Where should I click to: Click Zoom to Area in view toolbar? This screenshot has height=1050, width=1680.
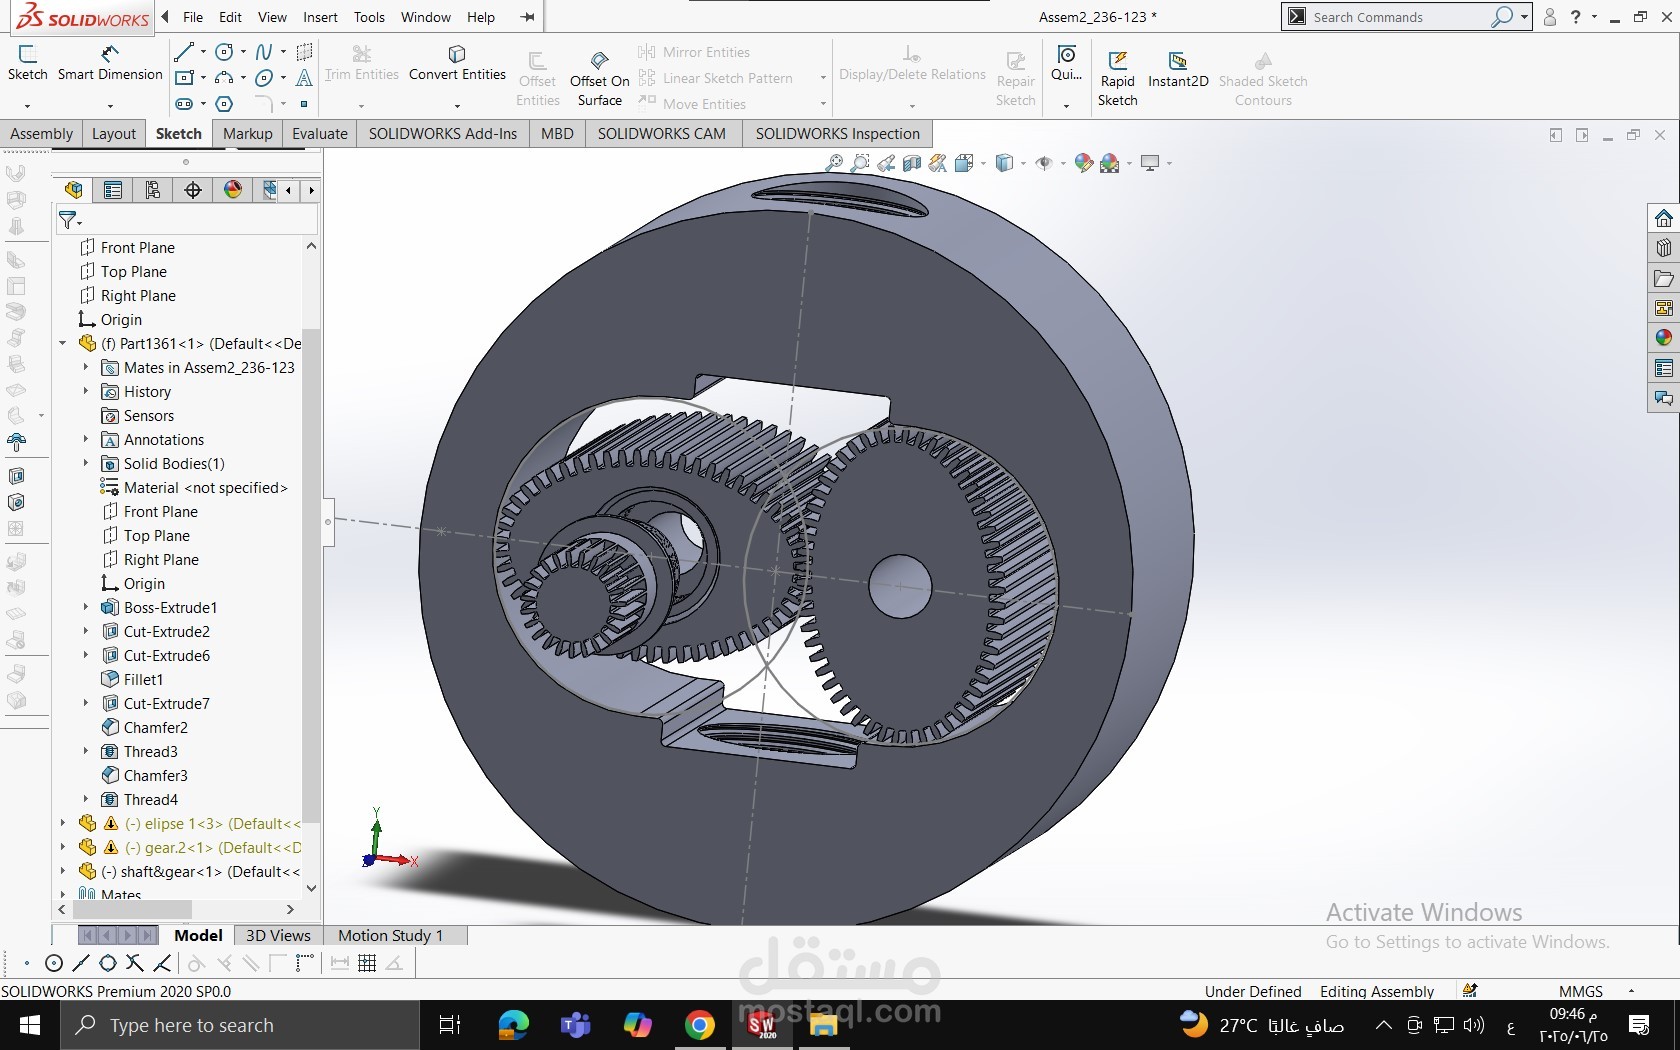[x=860, y=163]
